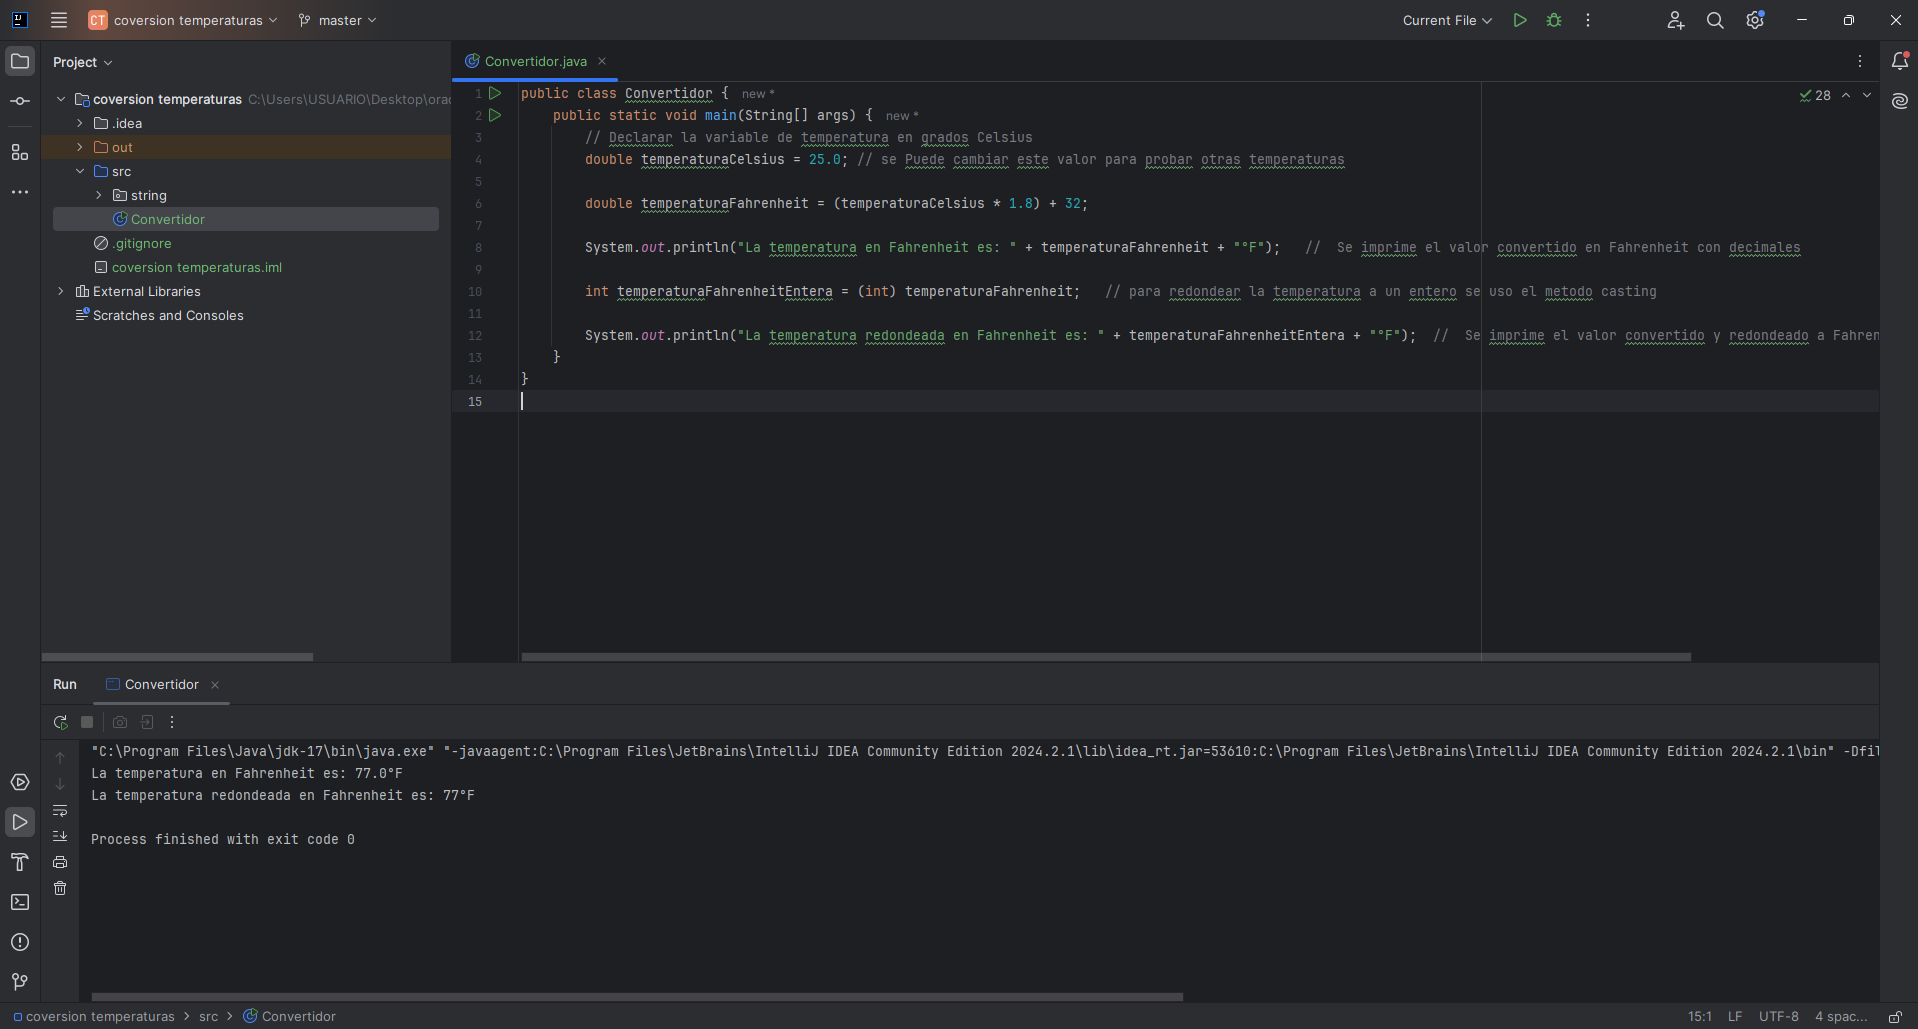Expand the out folder
The height and width of the screenshot is (1029, 1918).
point(80,147)
